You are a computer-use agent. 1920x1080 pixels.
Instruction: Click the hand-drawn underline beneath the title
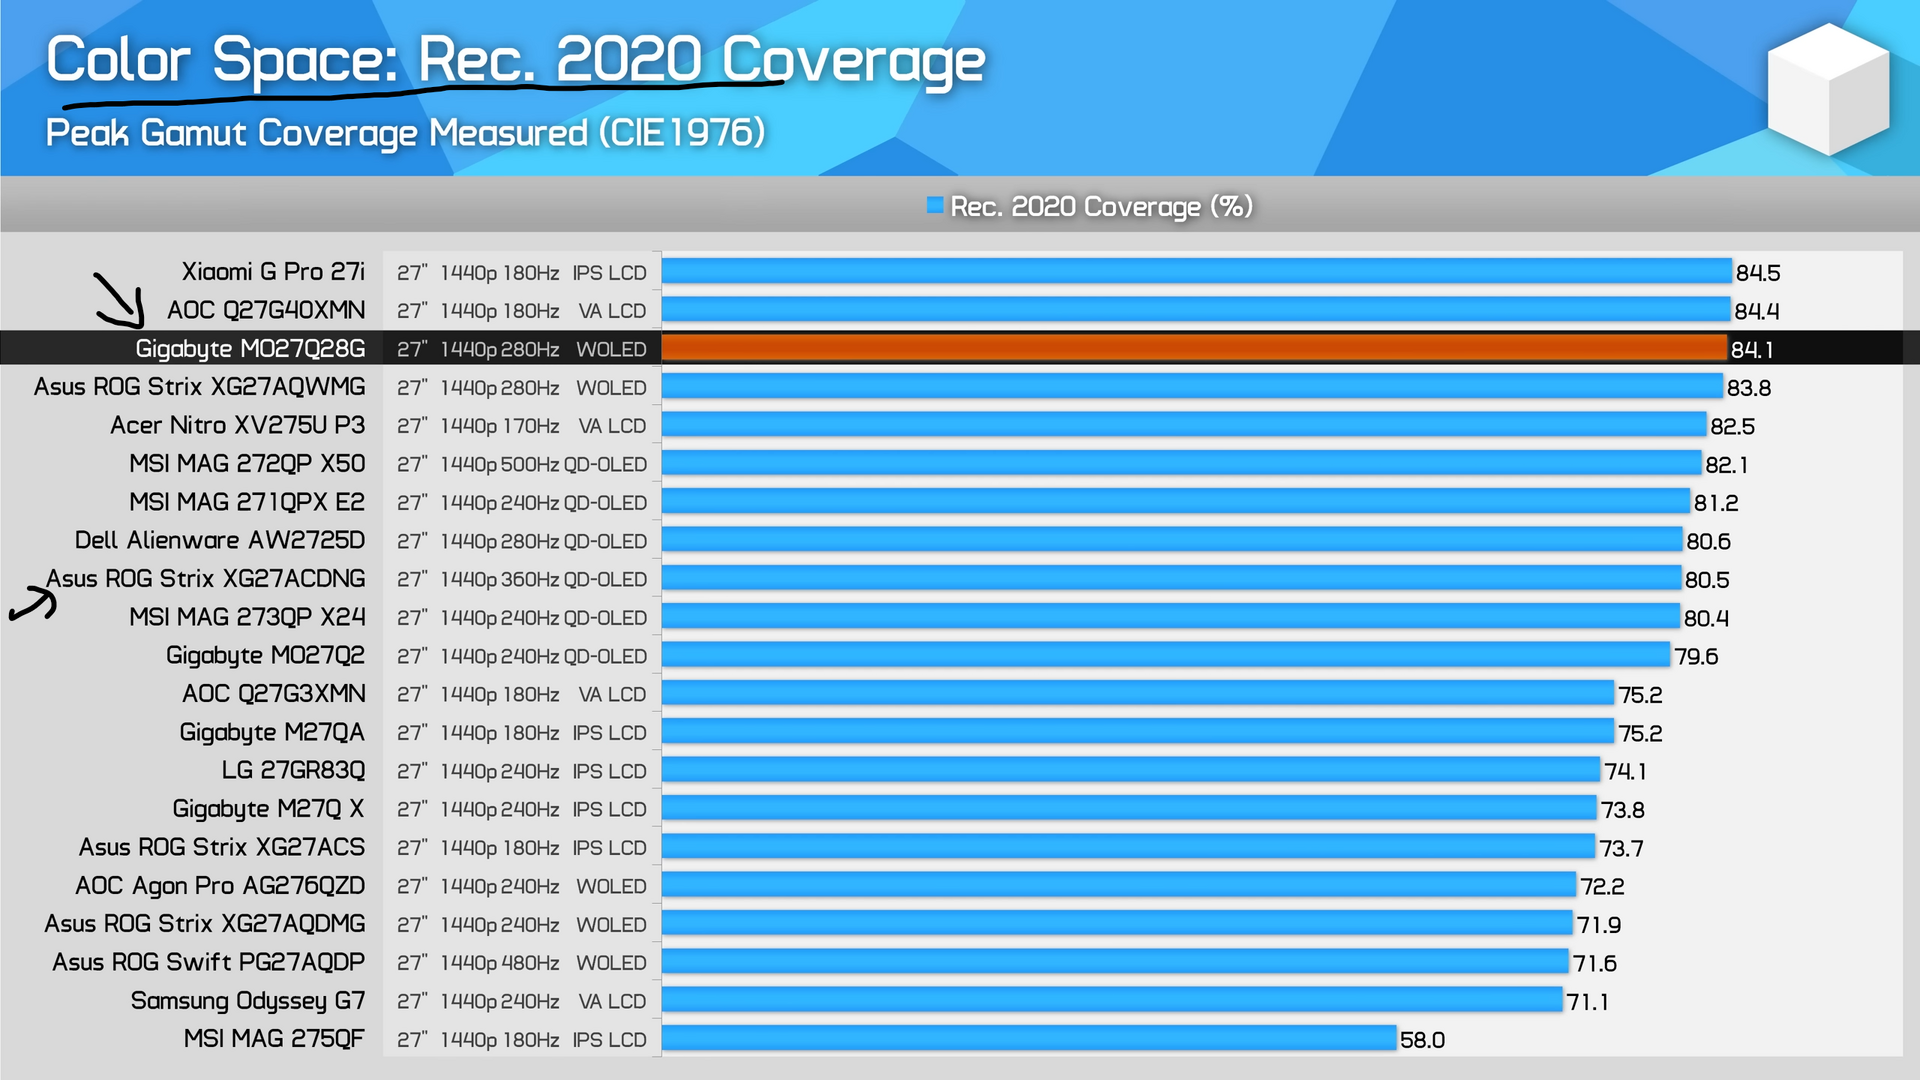point(420,93)
